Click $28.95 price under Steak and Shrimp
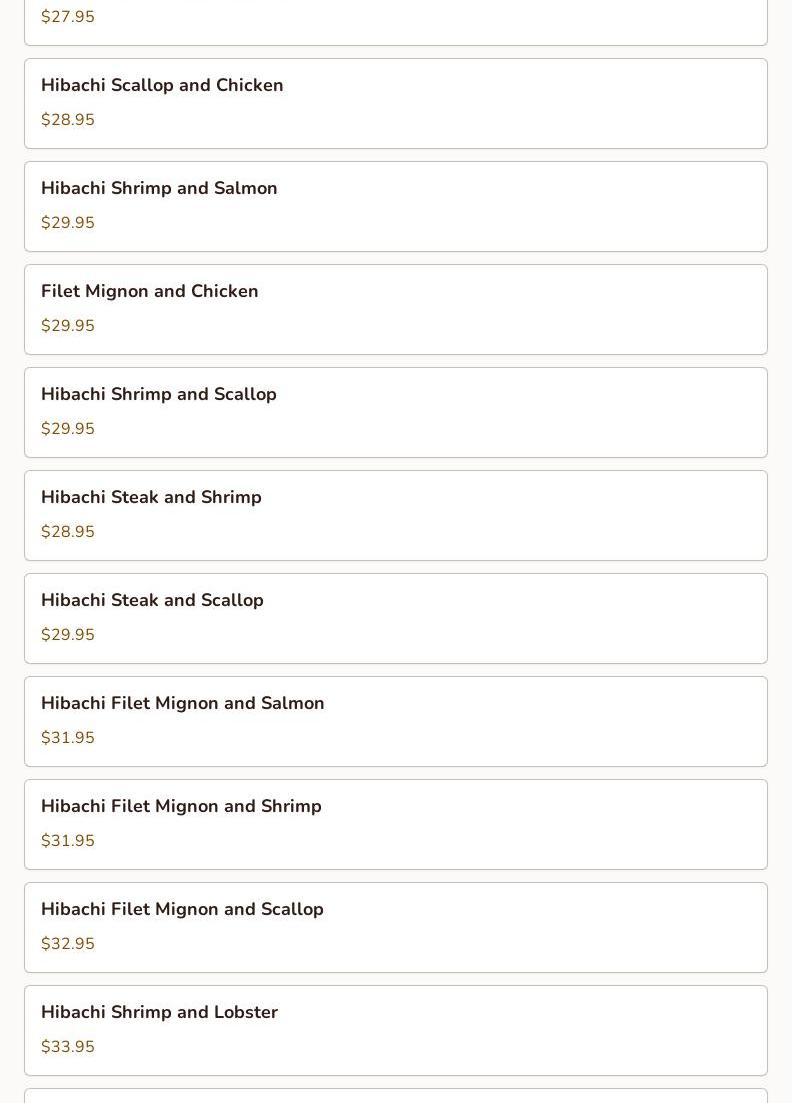 (68, 532)
